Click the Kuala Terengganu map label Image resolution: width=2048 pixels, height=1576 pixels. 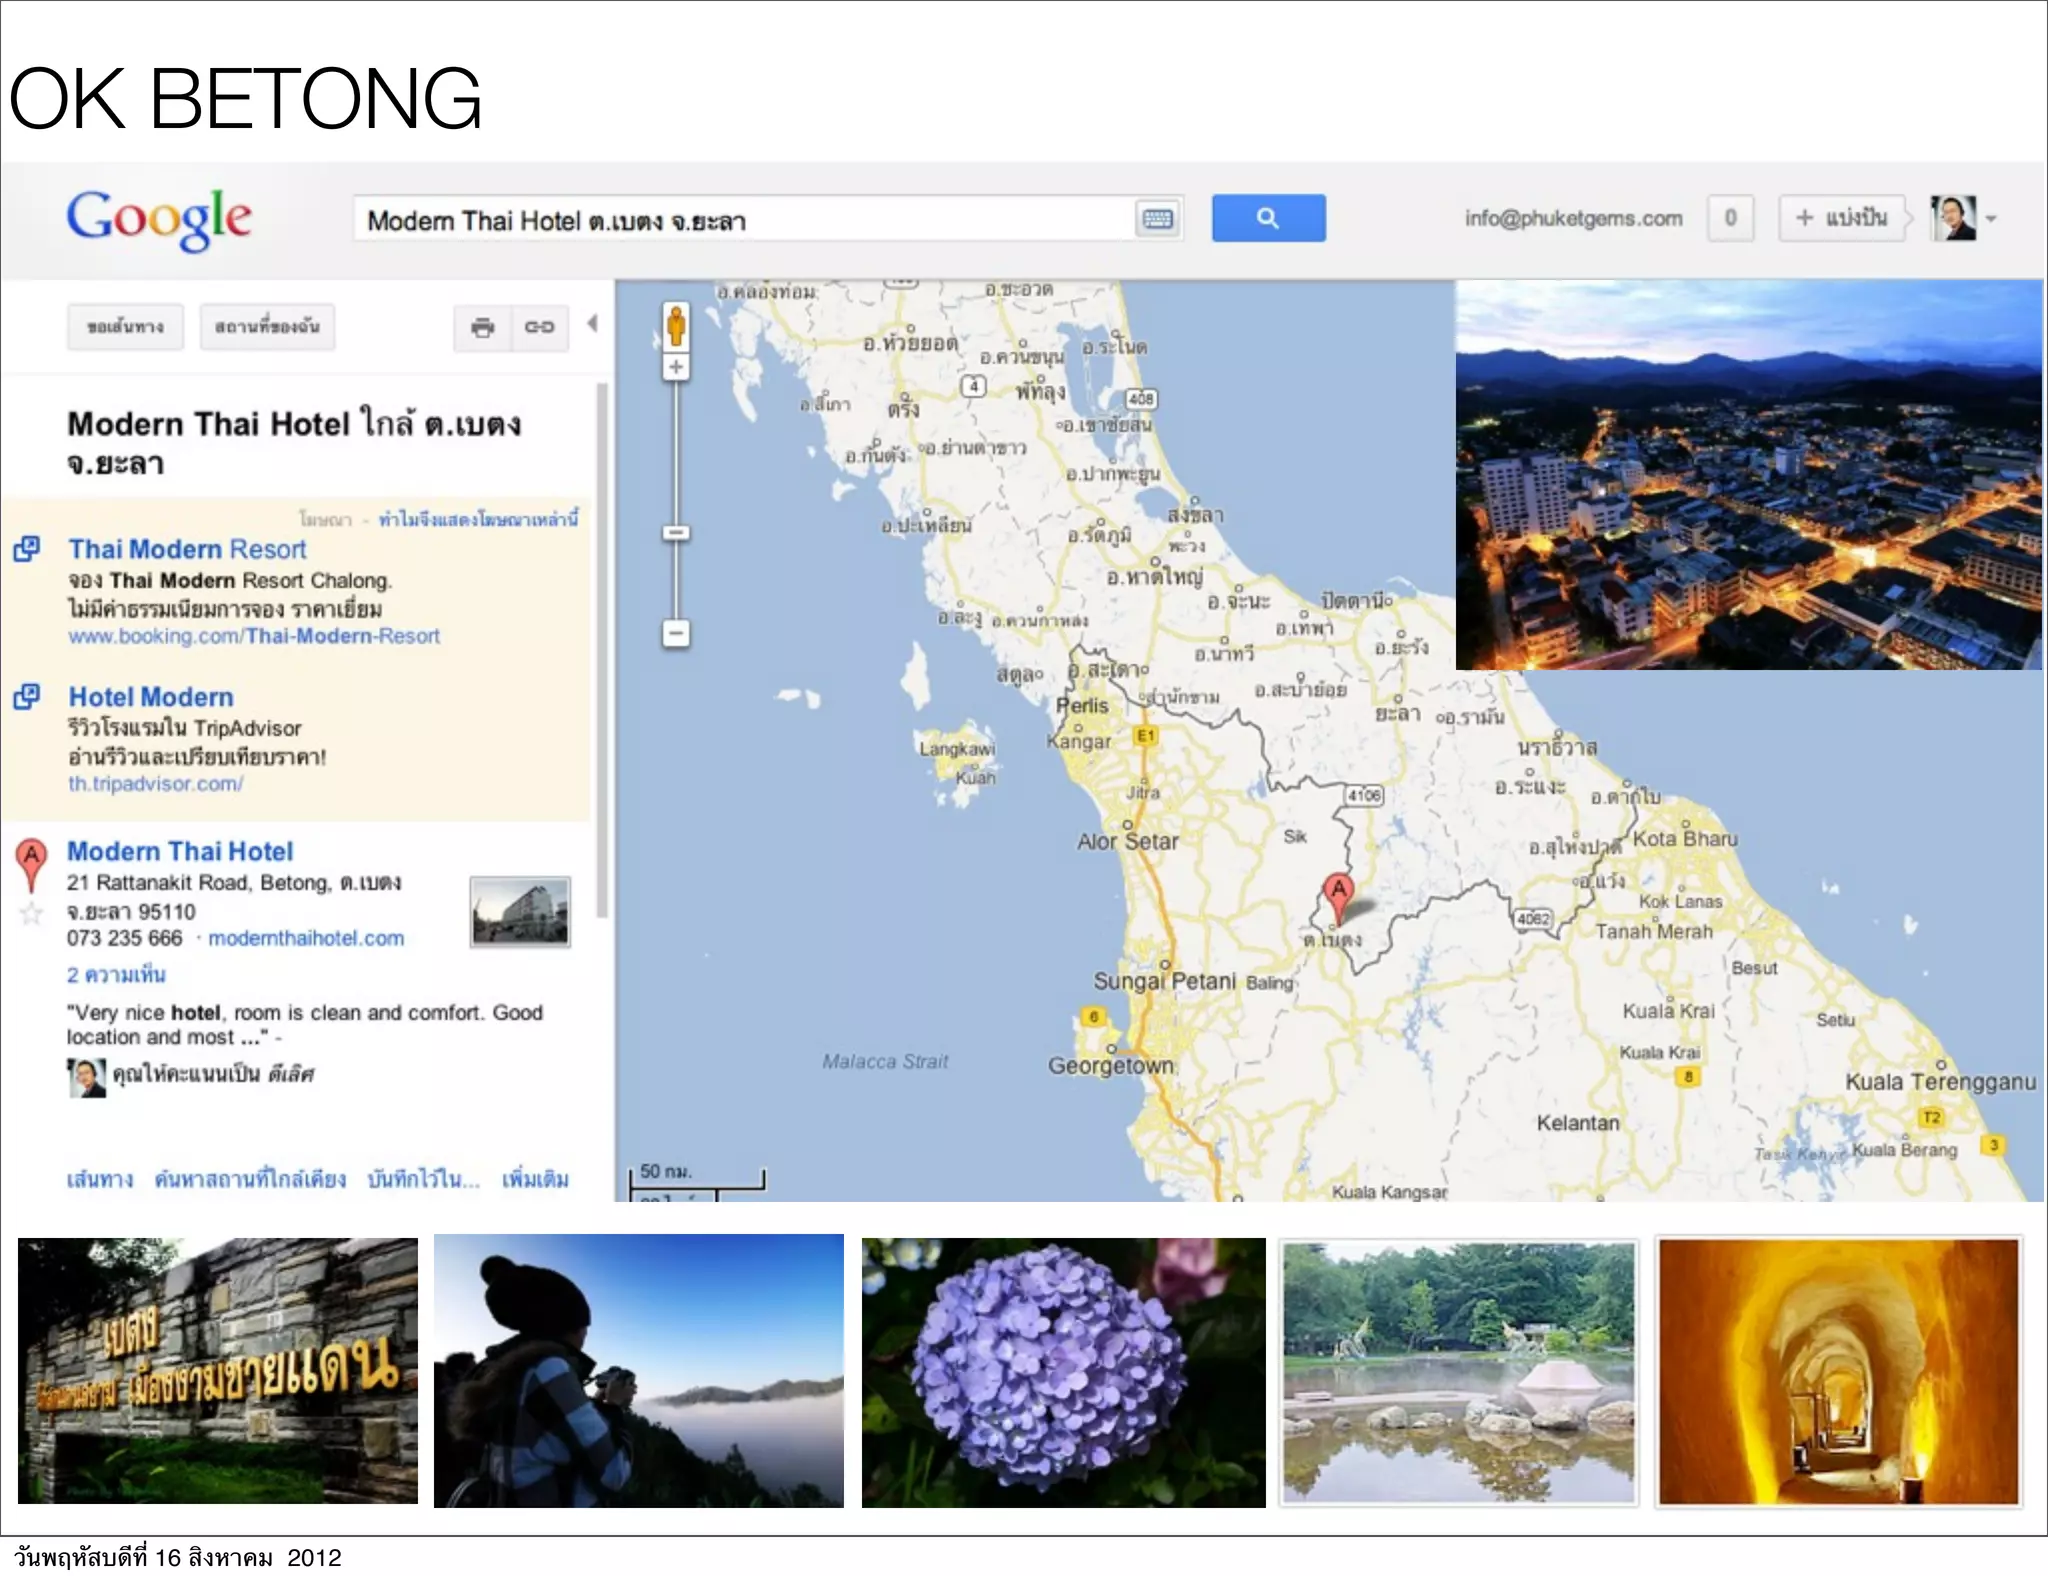[1940, 1082]
